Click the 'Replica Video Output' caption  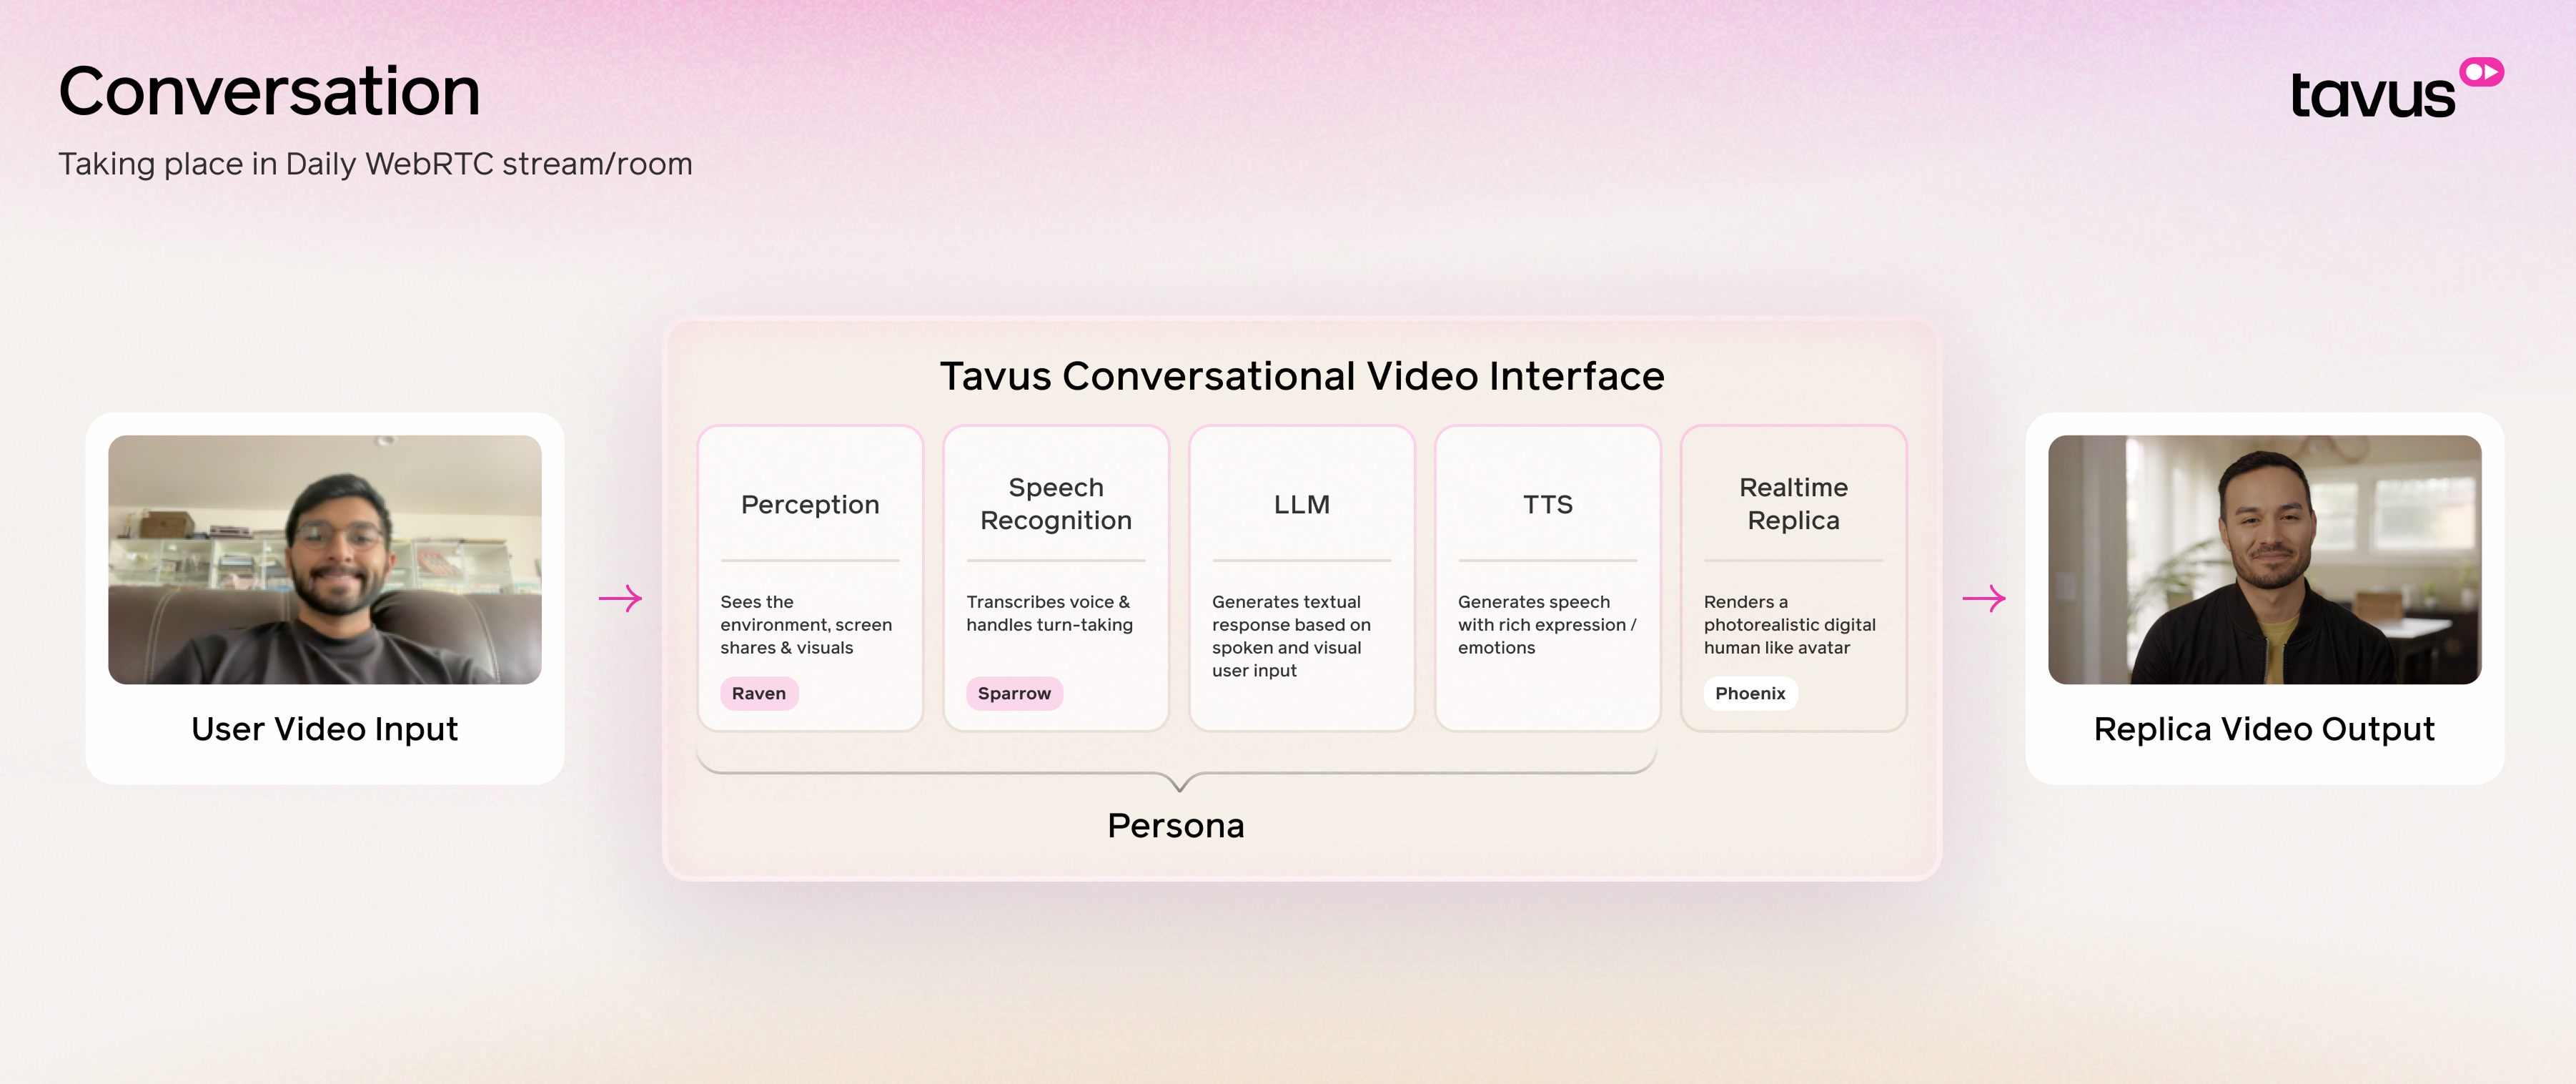point(2264,729)
